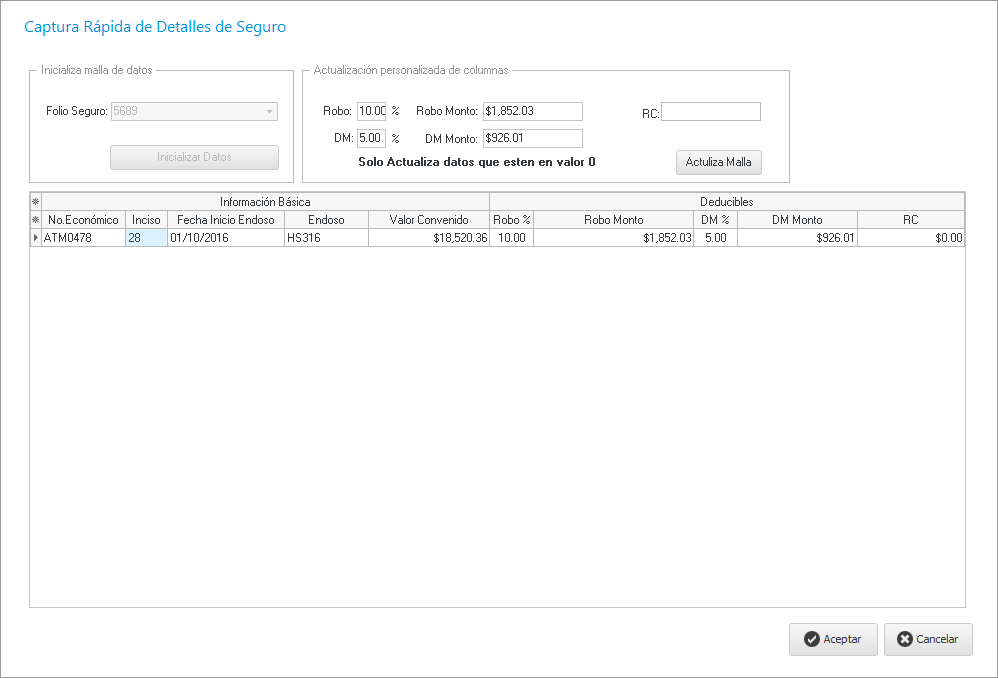Click the row indicator arrow beside ATM0478
This screenshot has height=678, width=998.
36,238
